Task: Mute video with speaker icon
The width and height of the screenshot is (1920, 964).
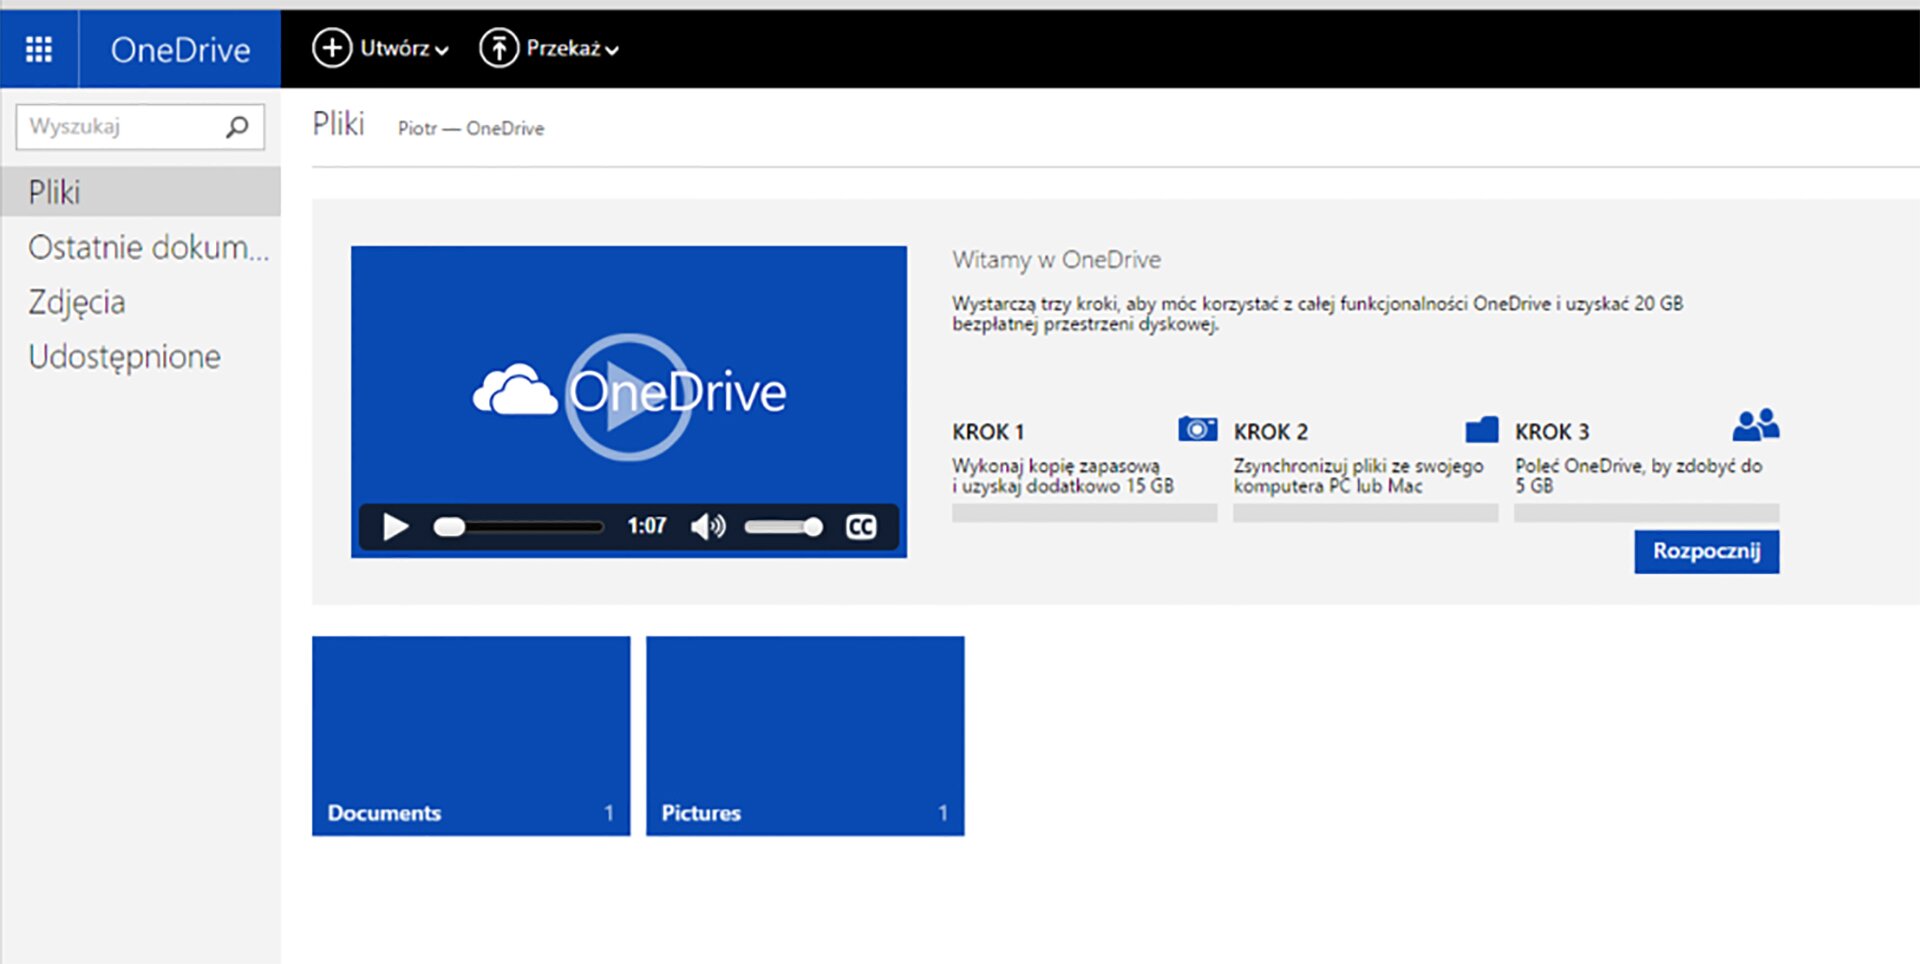Action: [x=708, y=526]
